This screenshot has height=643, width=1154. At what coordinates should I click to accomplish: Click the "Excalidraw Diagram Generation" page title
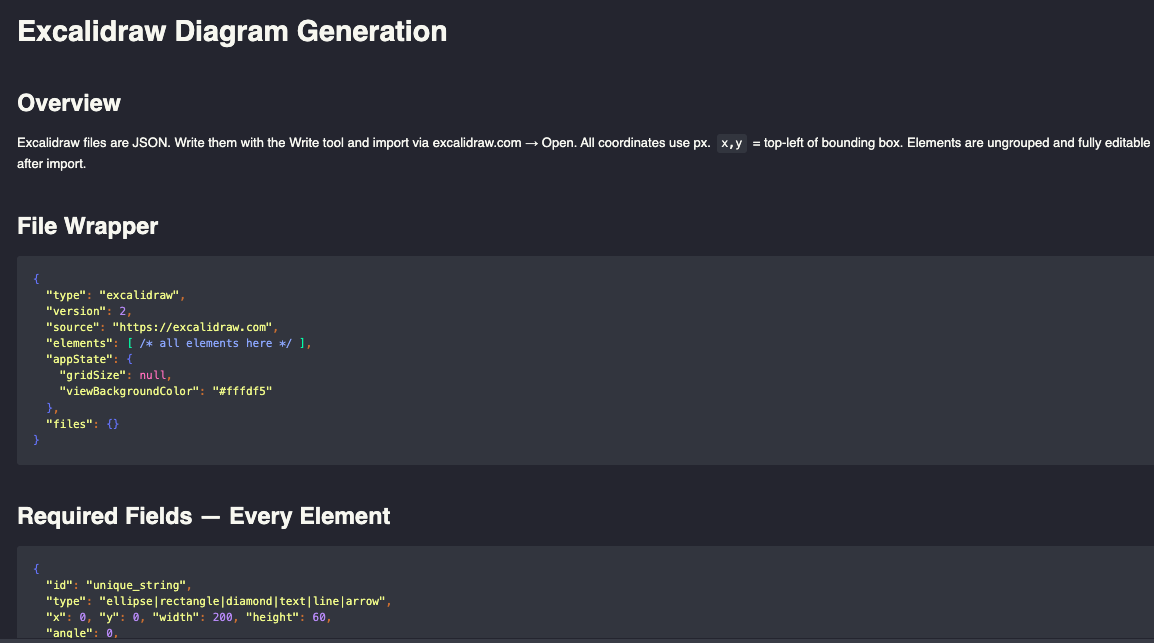(230, 31)
